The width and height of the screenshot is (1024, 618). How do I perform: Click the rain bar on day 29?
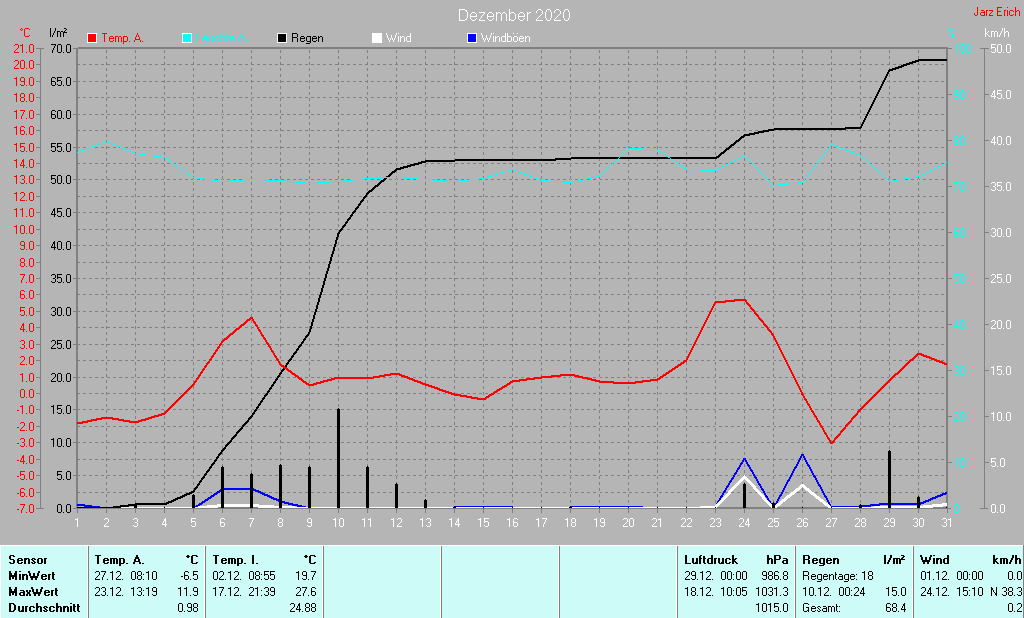point(889,479)
